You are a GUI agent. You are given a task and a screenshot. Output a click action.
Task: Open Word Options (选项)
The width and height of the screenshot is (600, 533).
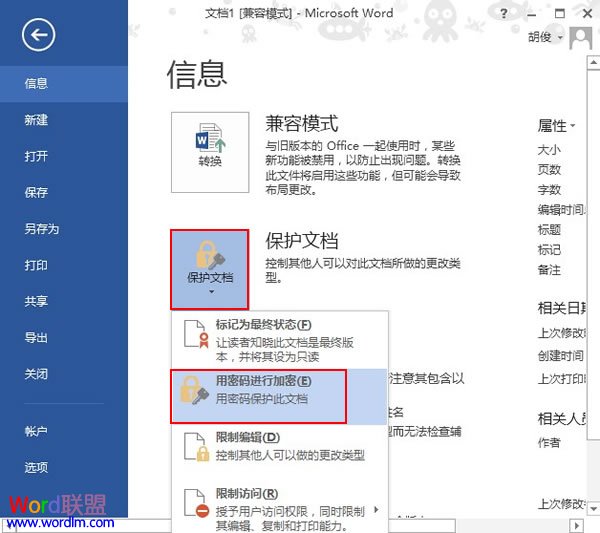[x=64, y=467]
